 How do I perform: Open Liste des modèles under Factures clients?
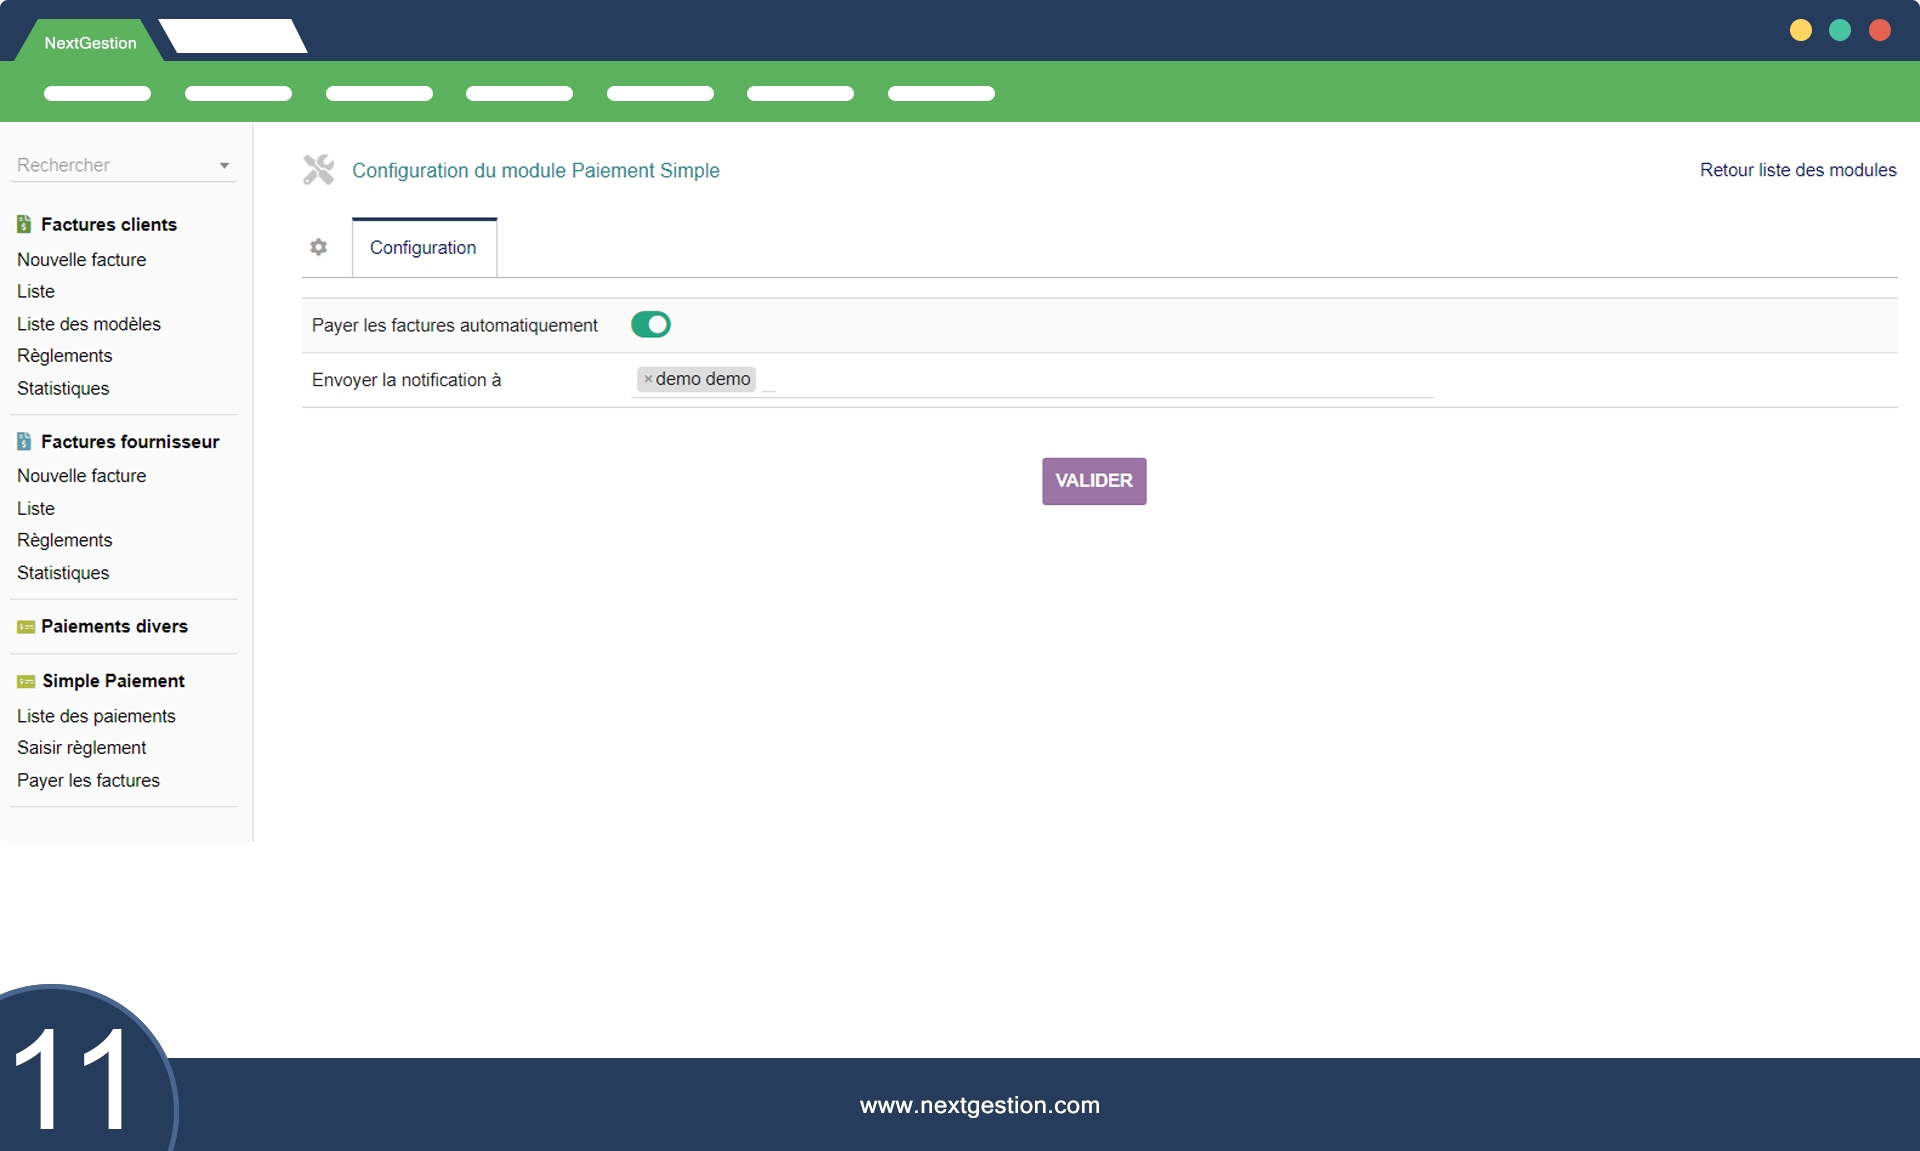[88, 324]
